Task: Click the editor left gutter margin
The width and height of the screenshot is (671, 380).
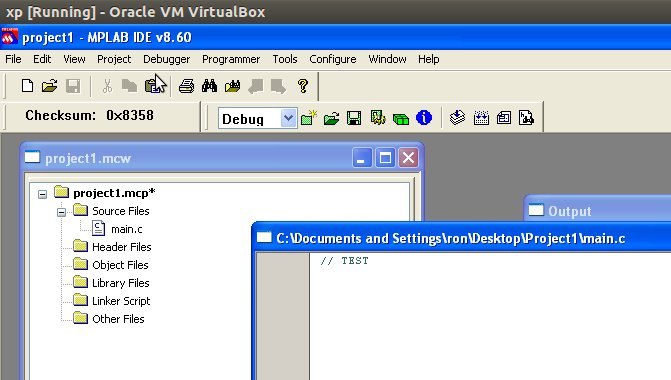Action: (x=282, y=317)
